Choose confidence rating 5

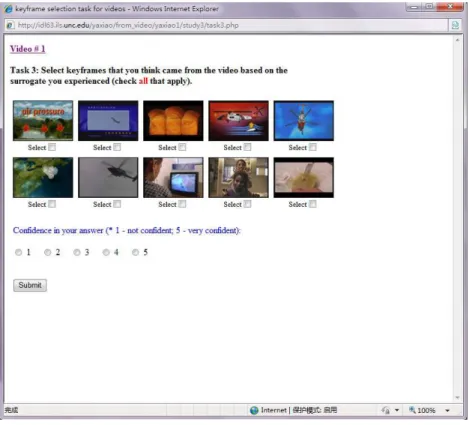tap(135, 252)
